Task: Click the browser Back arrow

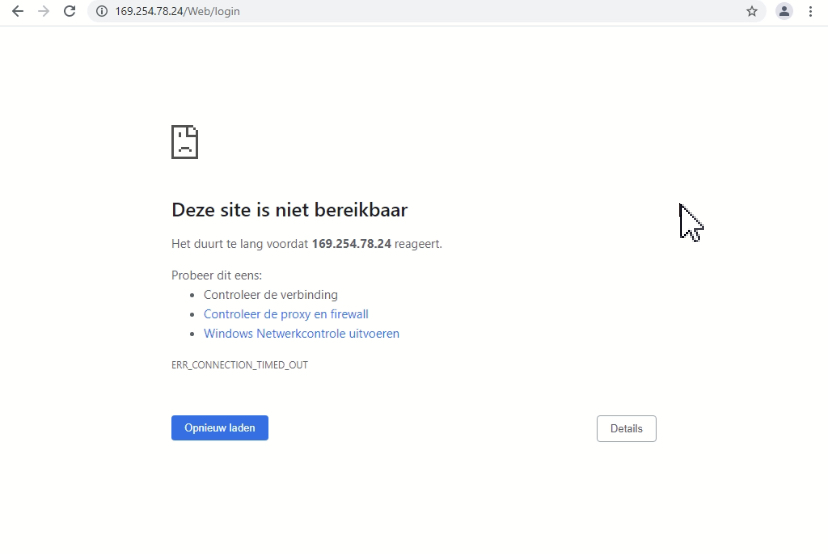Action: coord(17,11)
